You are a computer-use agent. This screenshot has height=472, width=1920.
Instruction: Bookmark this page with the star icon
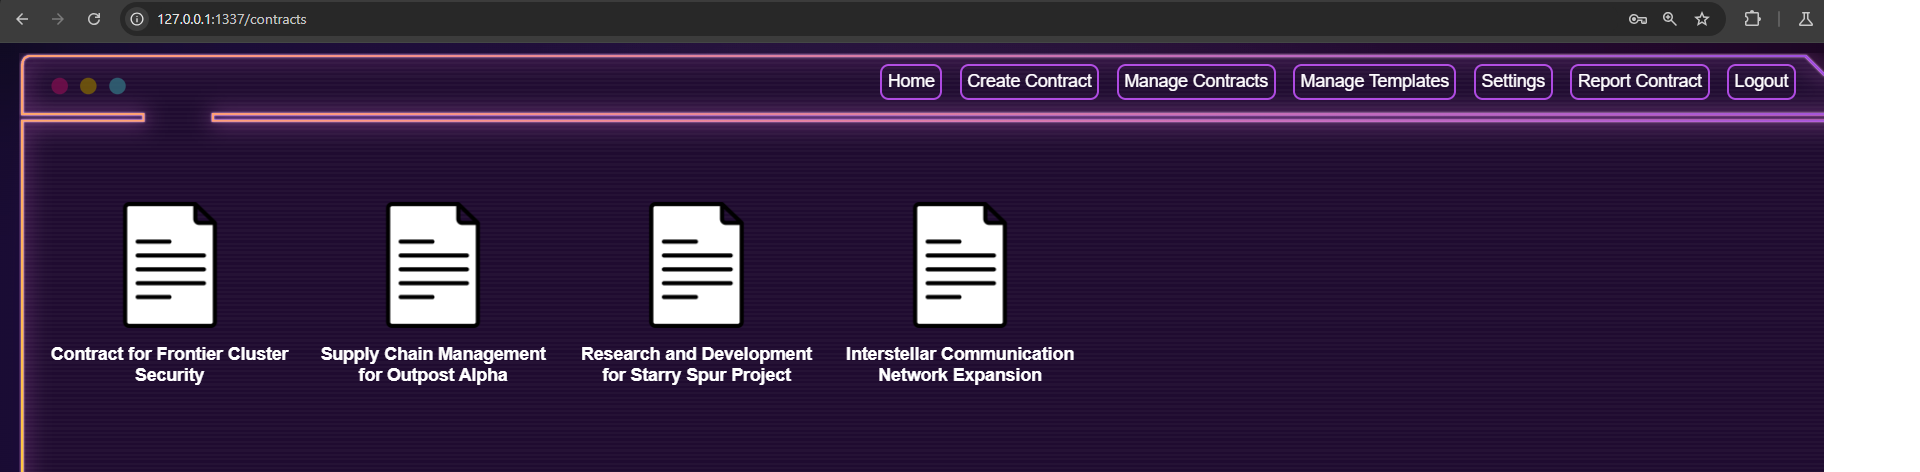(1702, 19)
